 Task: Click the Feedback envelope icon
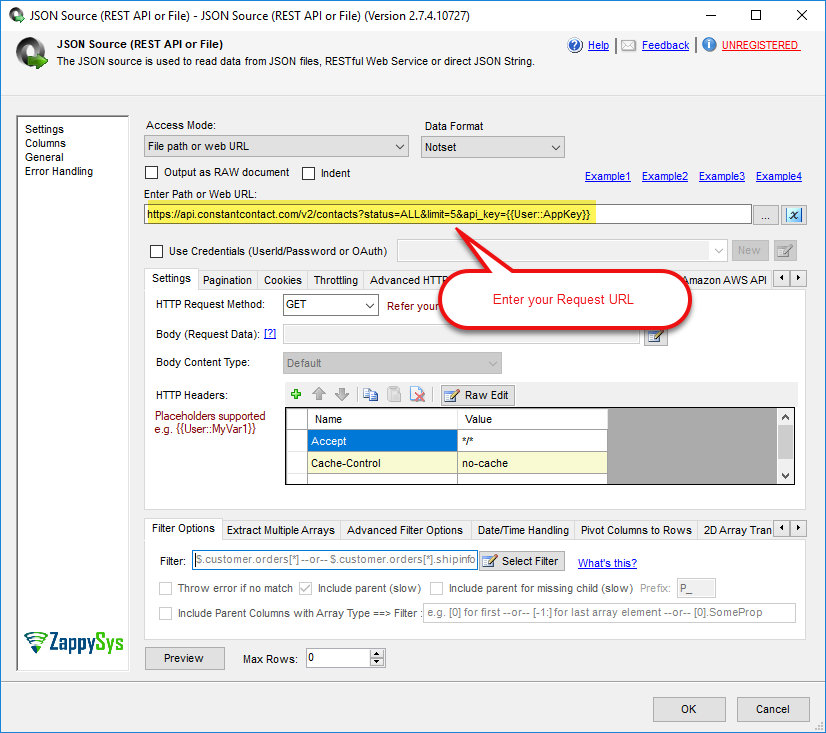628,46
